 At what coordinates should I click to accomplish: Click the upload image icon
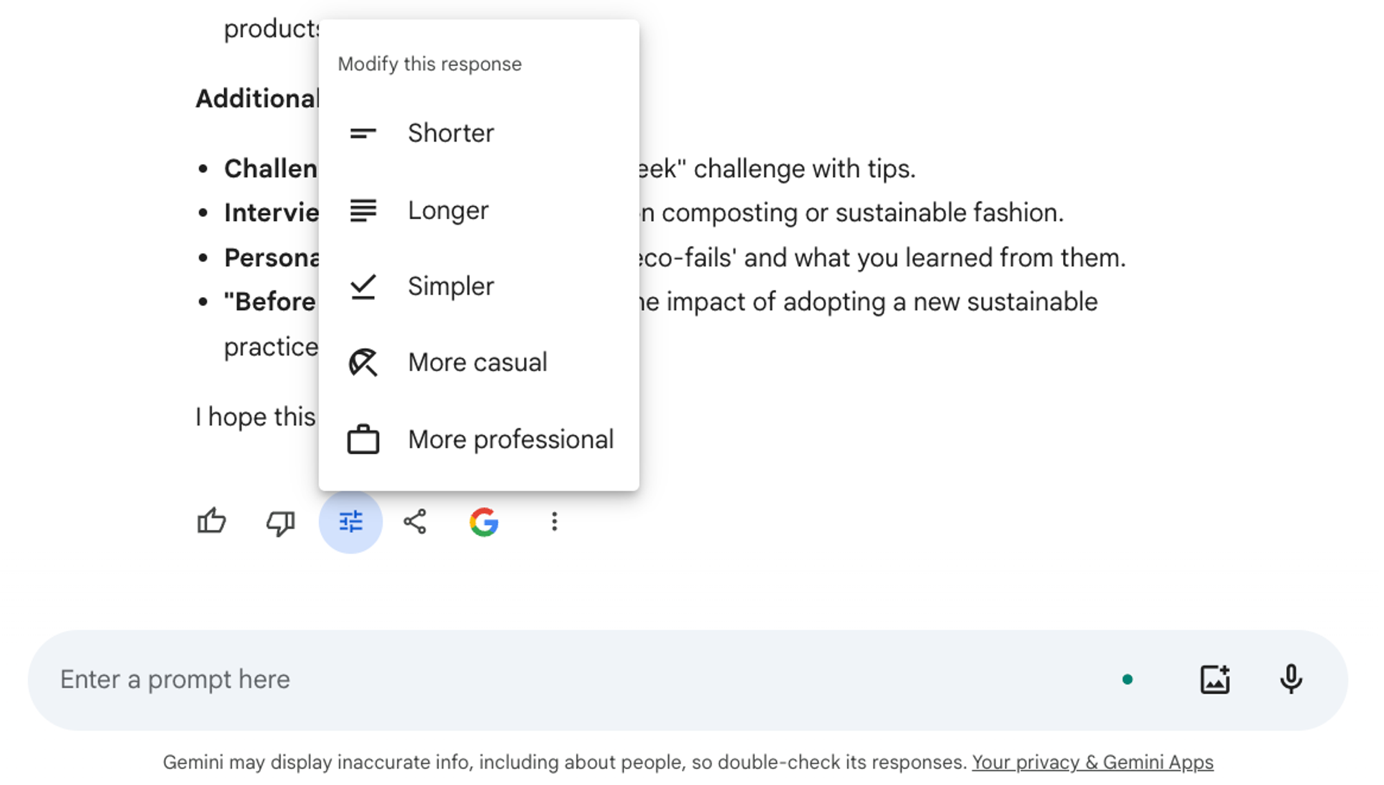pos(1215,679)
